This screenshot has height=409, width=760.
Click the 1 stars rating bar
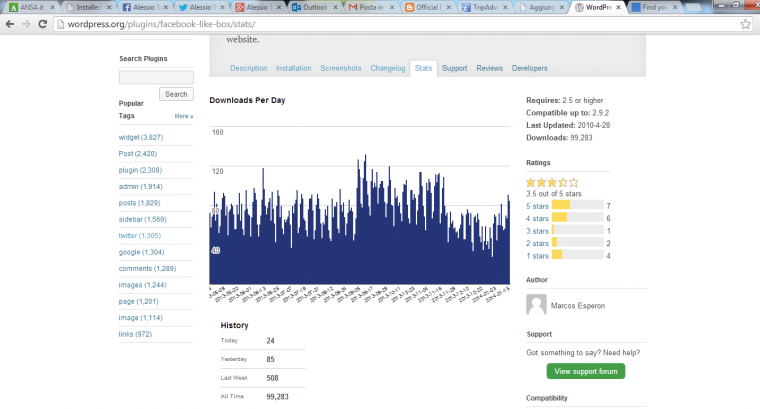(578, 254)
